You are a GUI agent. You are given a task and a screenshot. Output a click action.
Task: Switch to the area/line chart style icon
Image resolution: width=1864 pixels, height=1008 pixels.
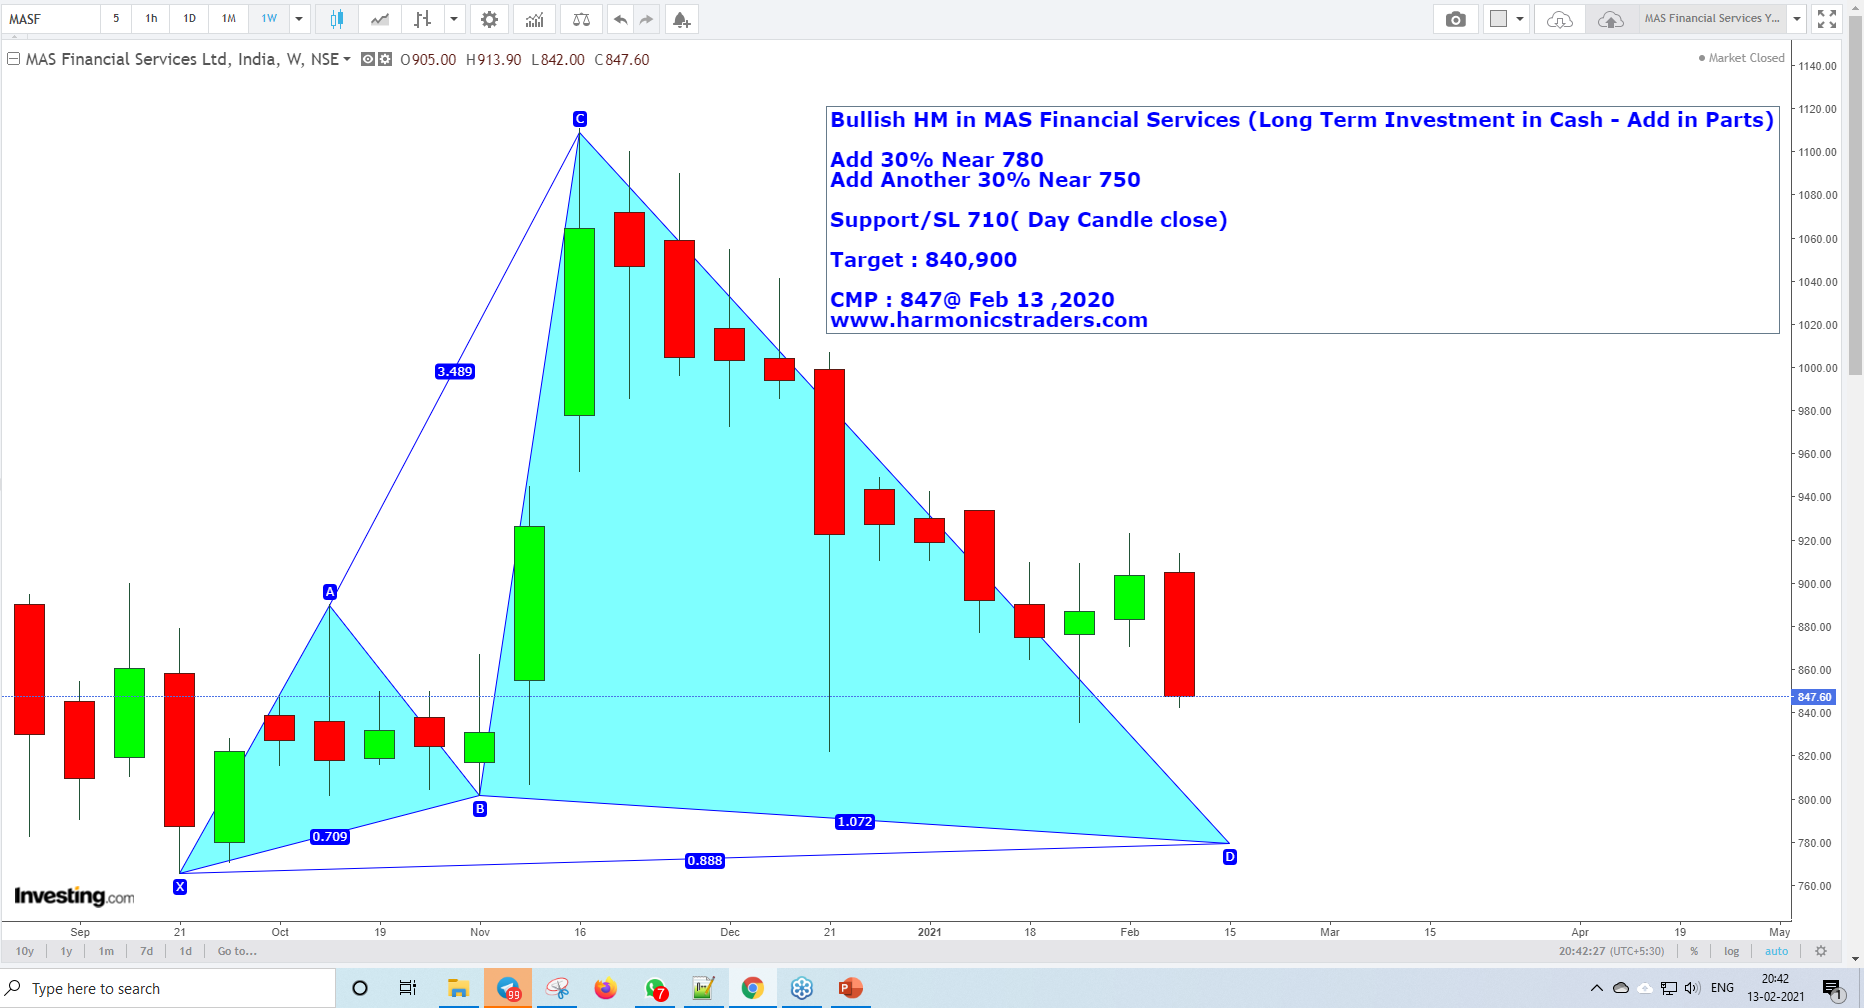click(380, 19)
